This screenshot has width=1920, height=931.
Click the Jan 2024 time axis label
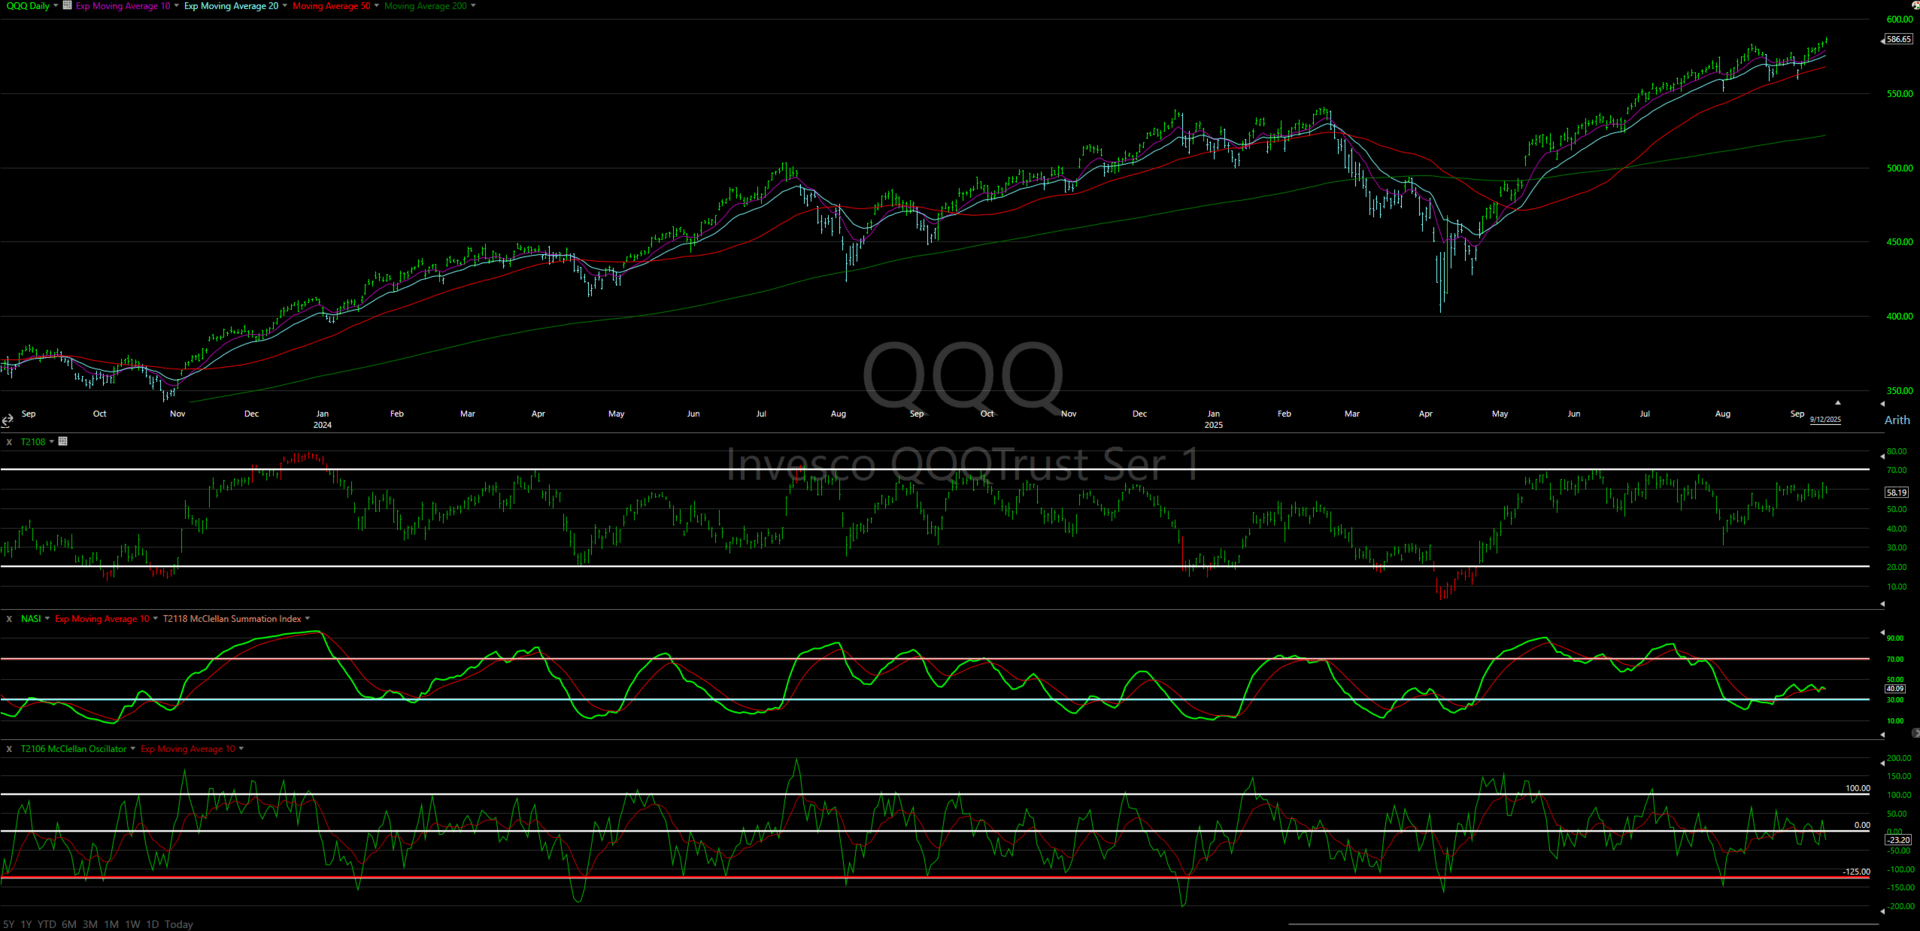322,419
